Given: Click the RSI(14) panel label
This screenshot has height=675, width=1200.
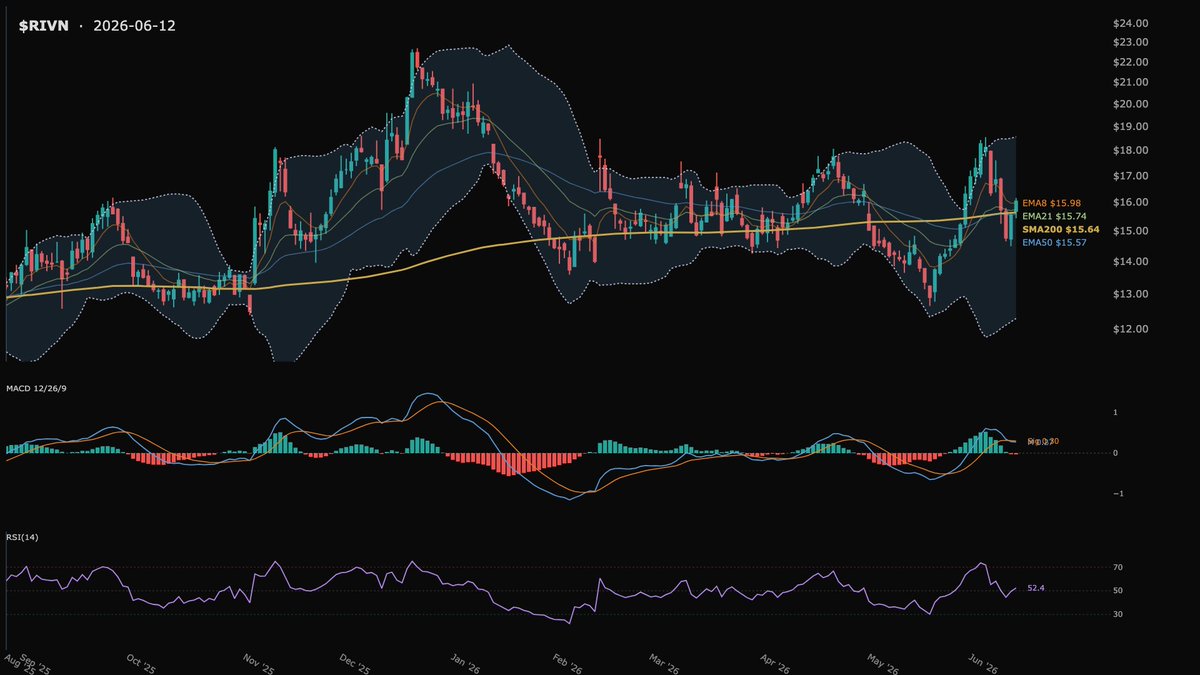Looking at the screenshot, I should tap(23, 540).
